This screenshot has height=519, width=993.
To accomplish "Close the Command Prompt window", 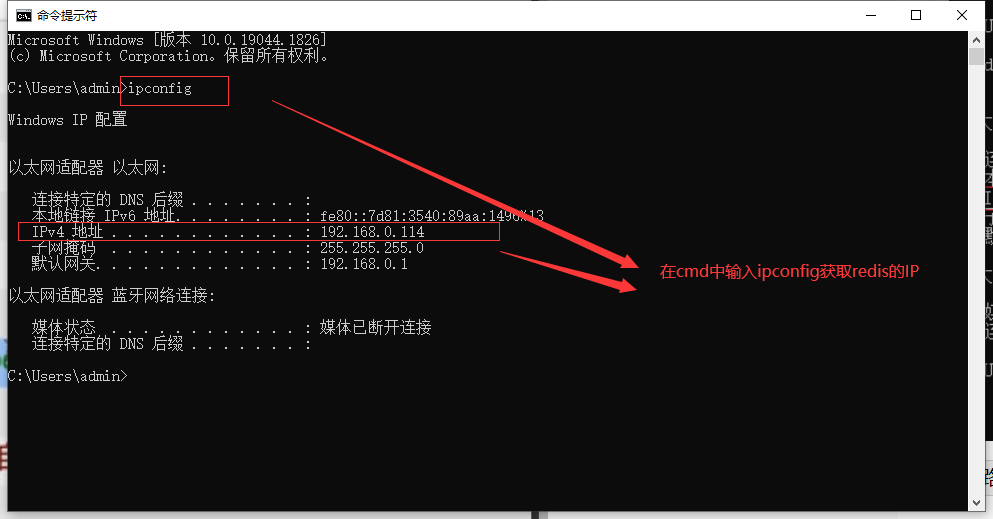I will 961,15.
